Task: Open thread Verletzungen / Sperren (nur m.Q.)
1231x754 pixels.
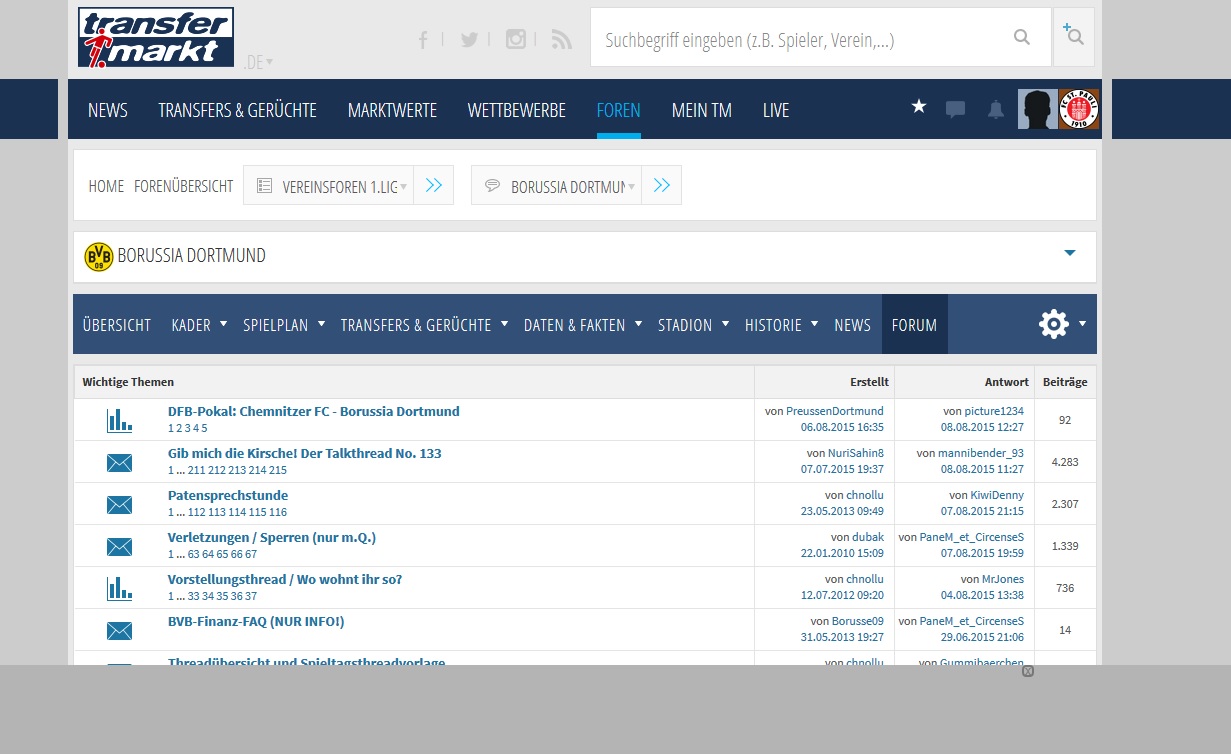Action: pos(272,537)
